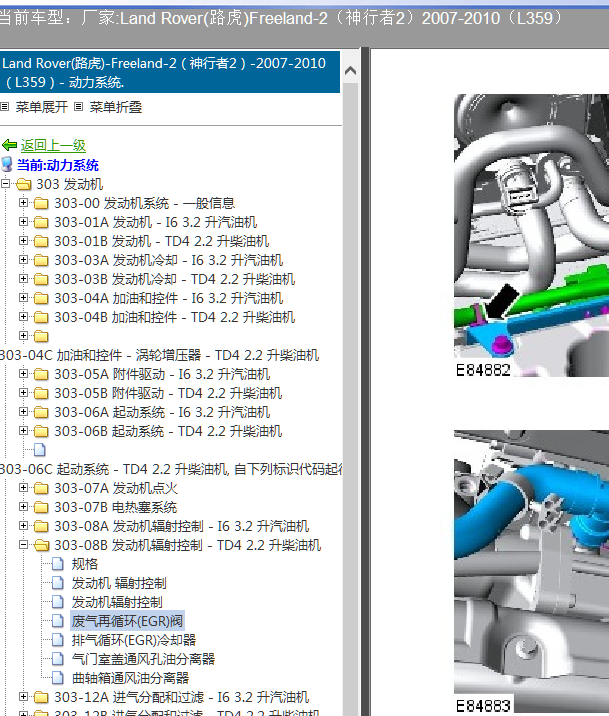
Task: Expand the 303-00 发动机系统 node
Action: (23, 202)
